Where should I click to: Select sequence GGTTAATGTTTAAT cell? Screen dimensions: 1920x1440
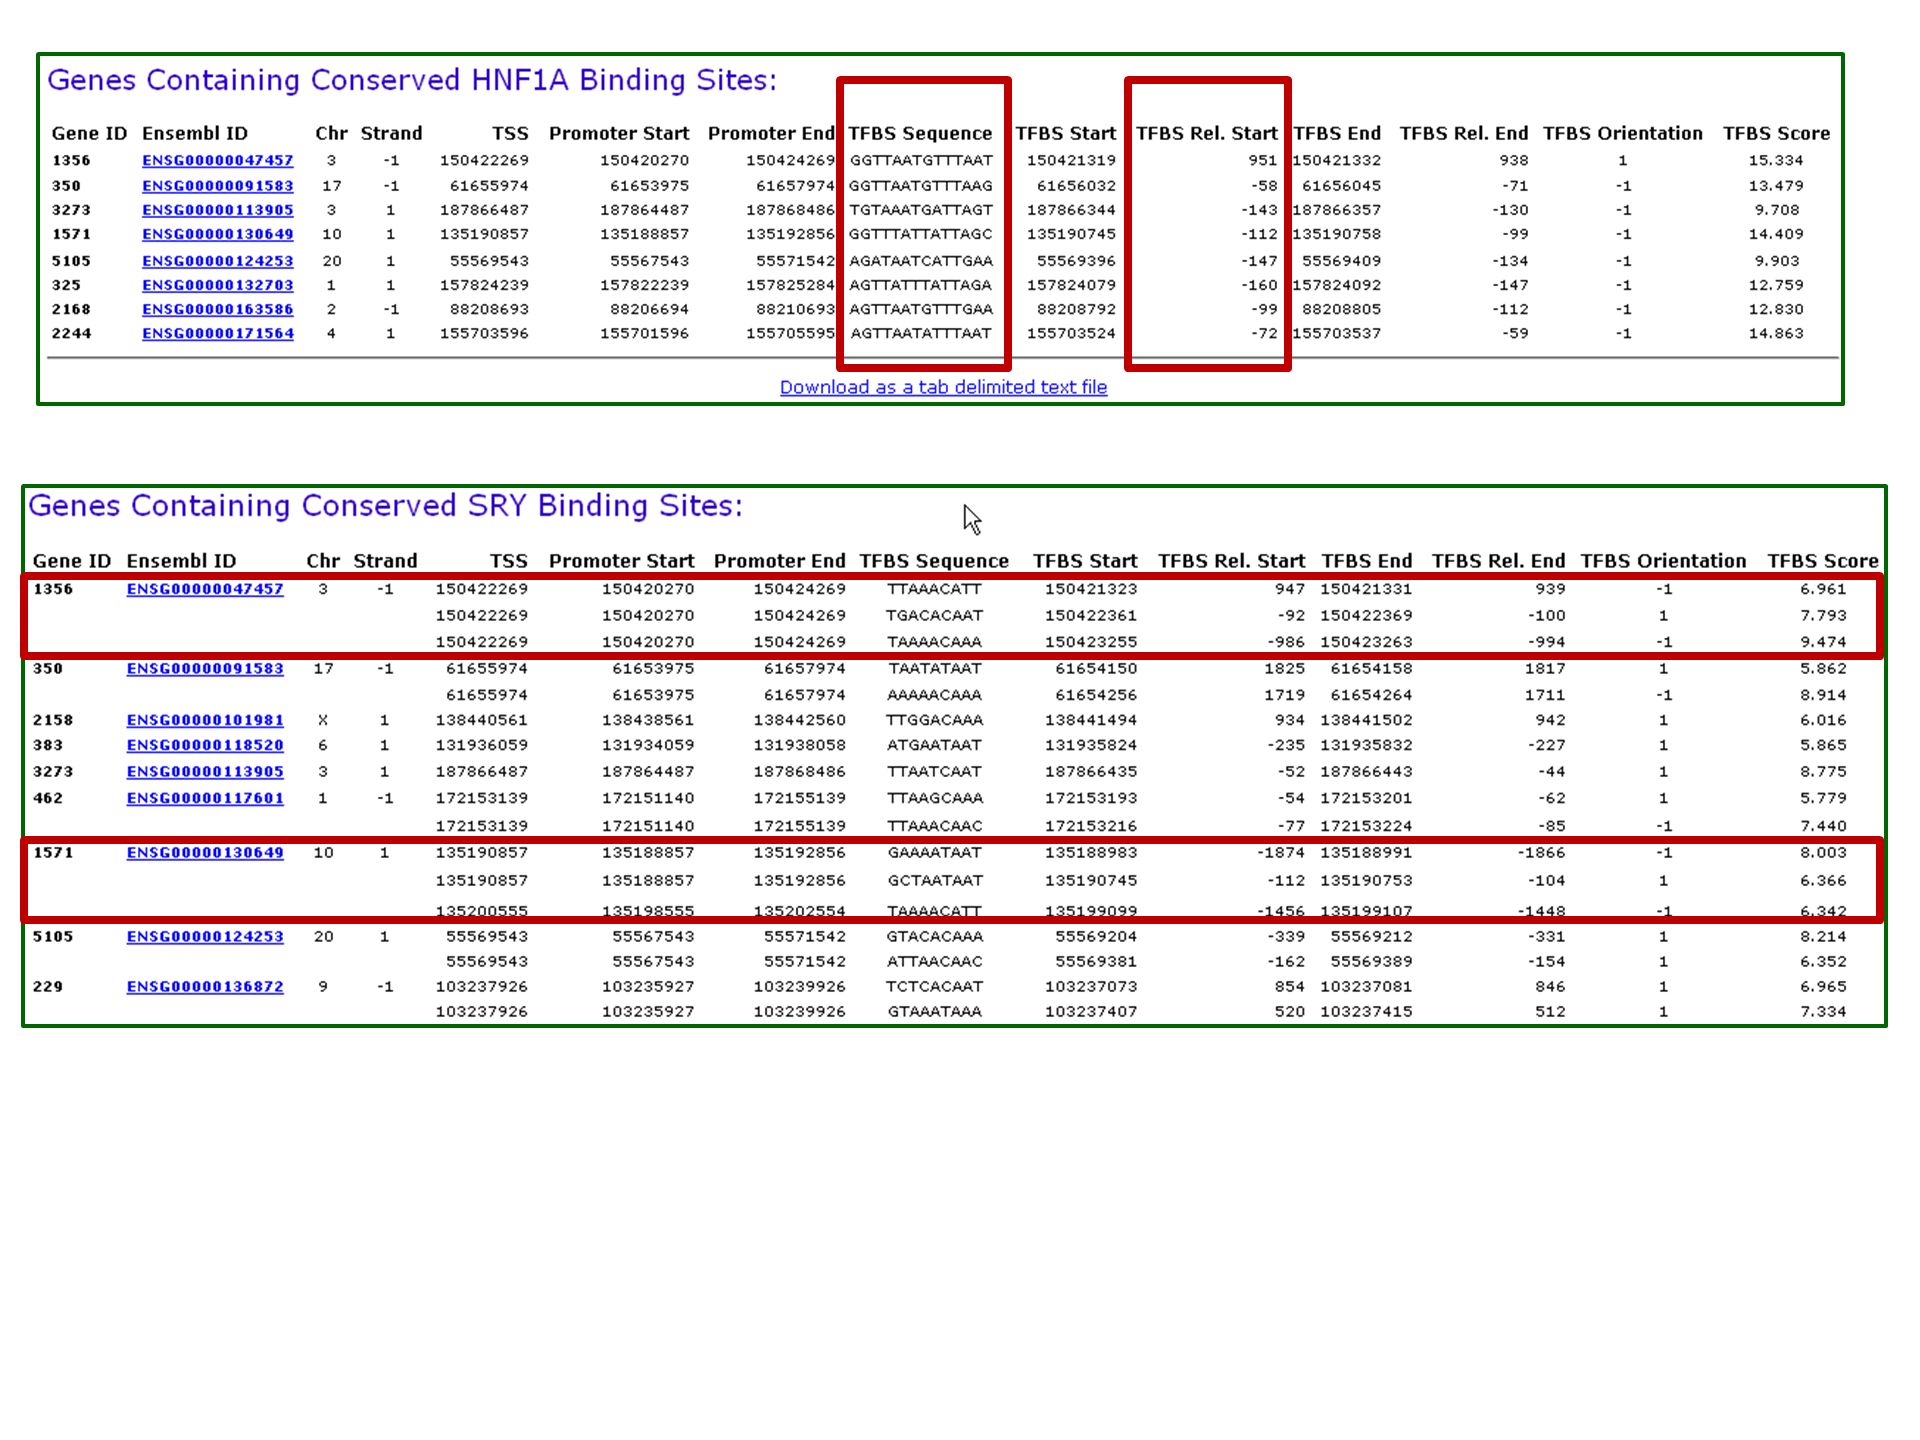pos(921,160)
